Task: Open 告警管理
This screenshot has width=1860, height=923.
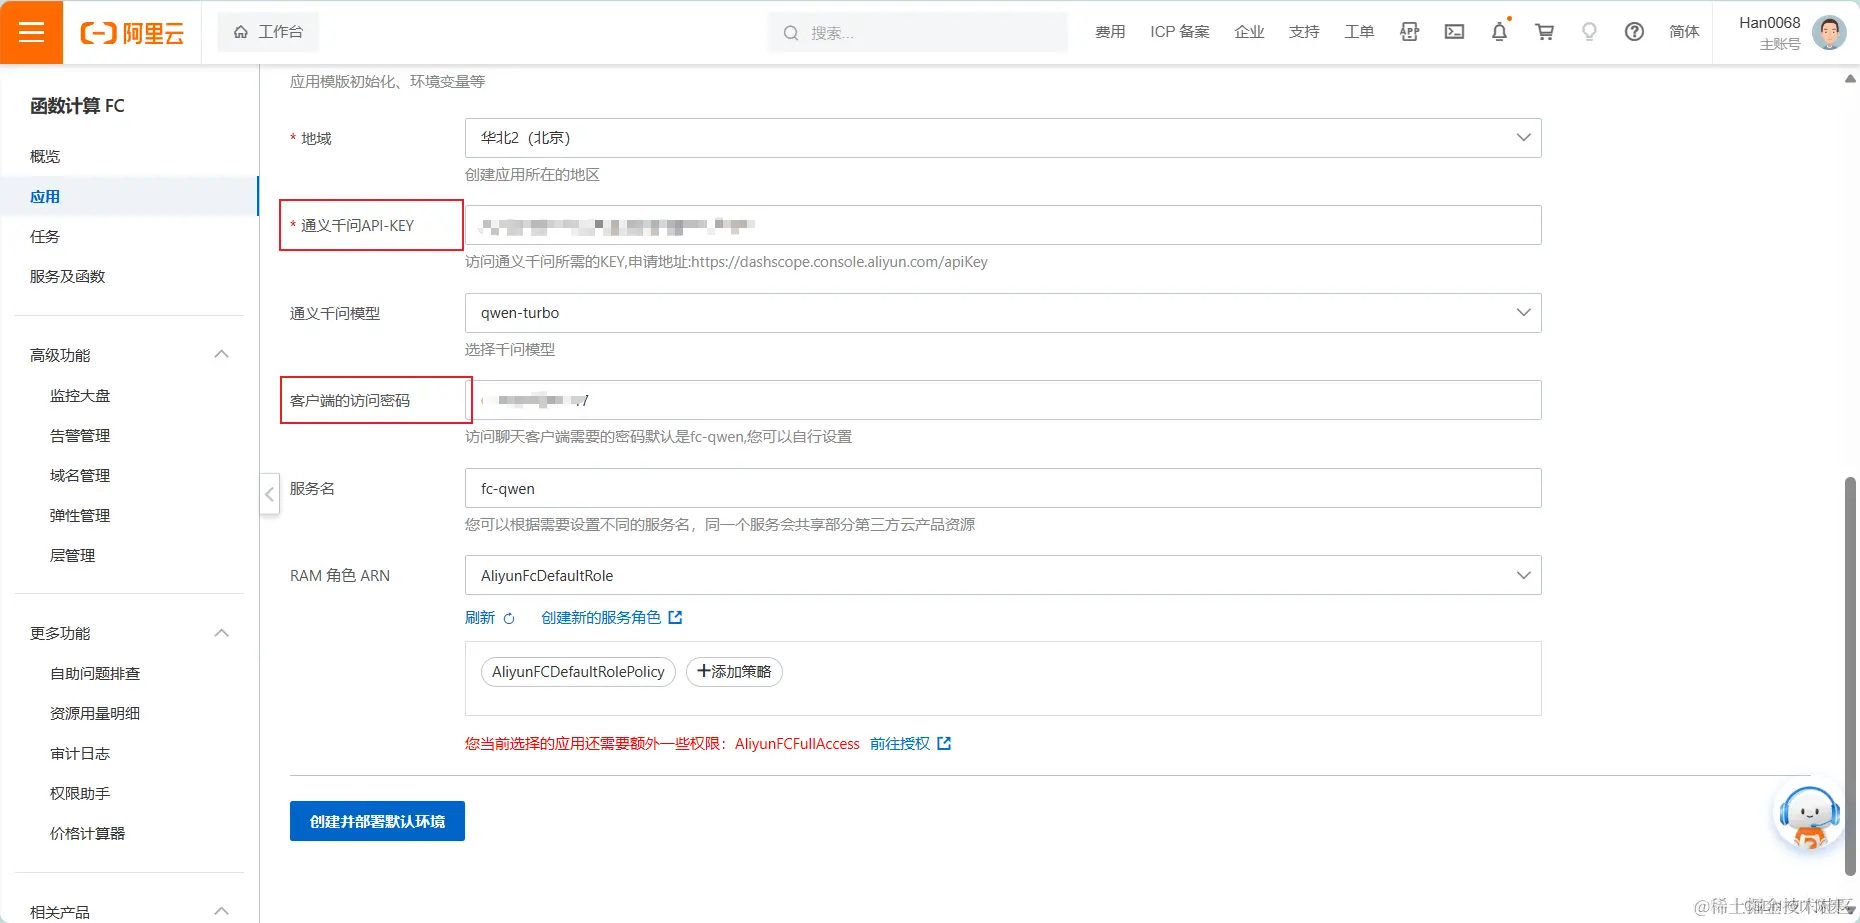Action: [x=80, y=435]
